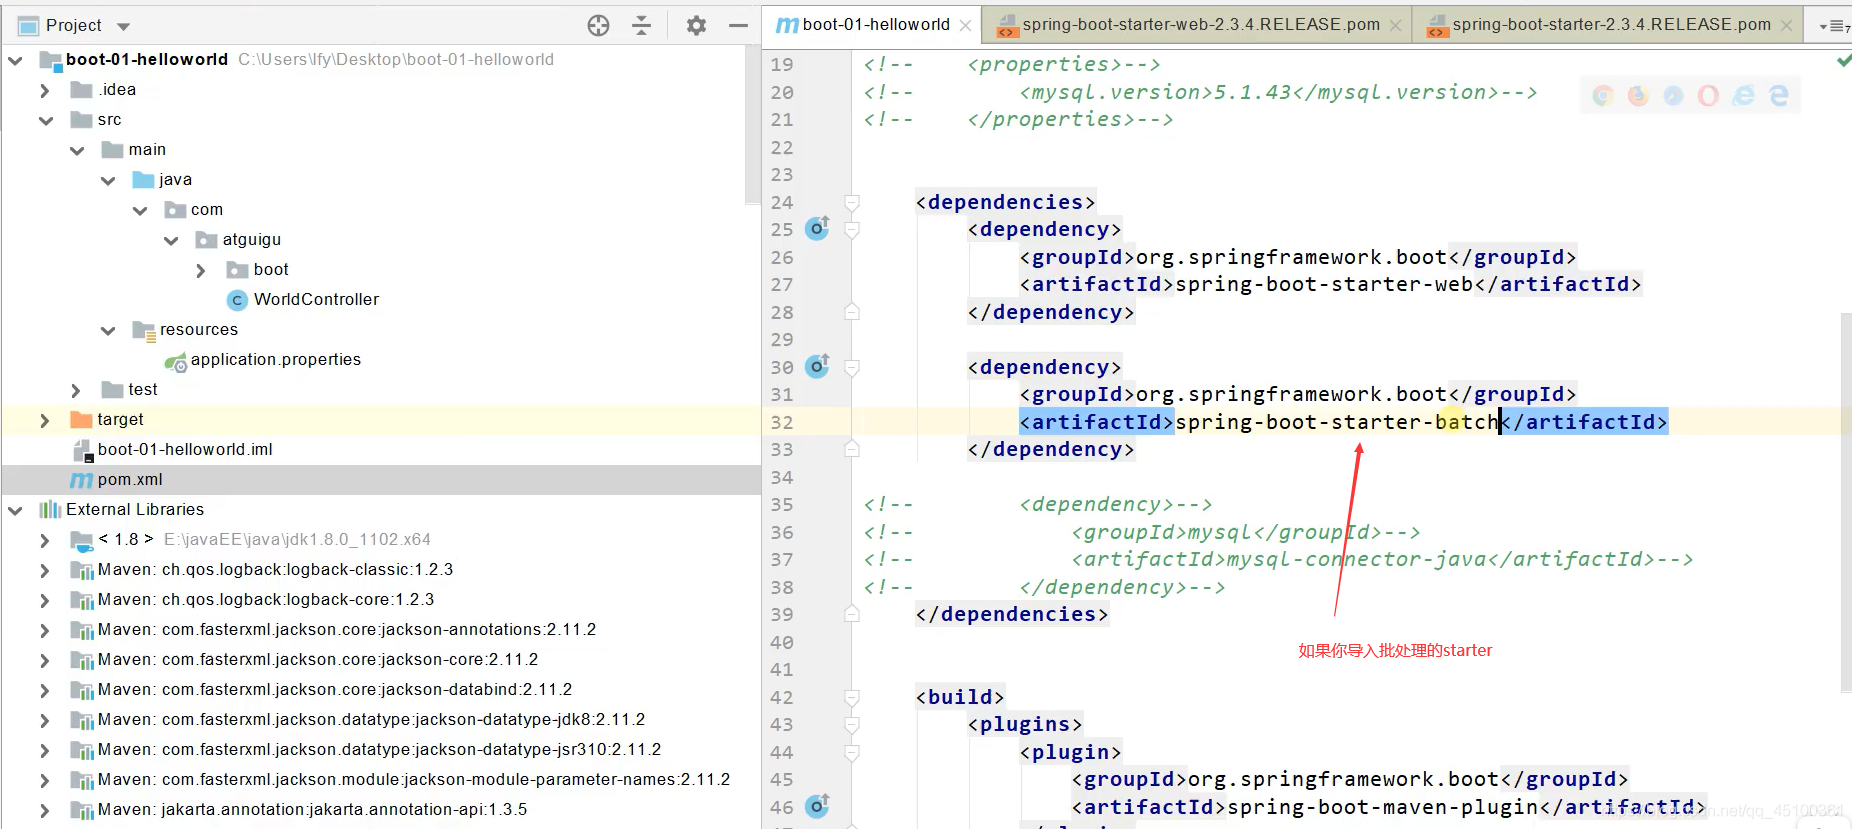Click gutter dependency icon on line 30
Image resolution: width=1852 pixels, height=829 pixels.
(817, 366)
